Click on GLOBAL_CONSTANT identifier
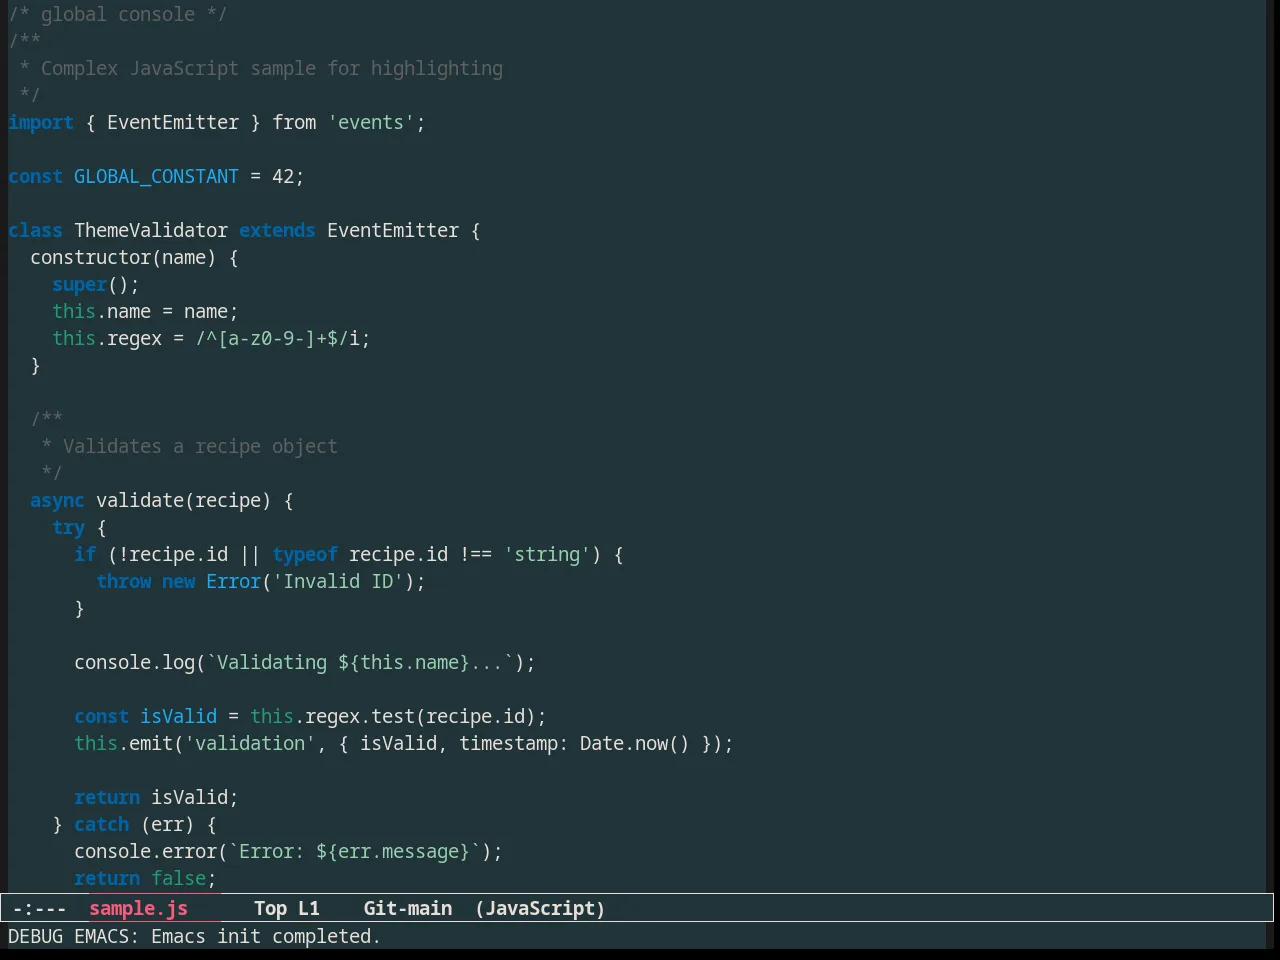 coord(156,176)
